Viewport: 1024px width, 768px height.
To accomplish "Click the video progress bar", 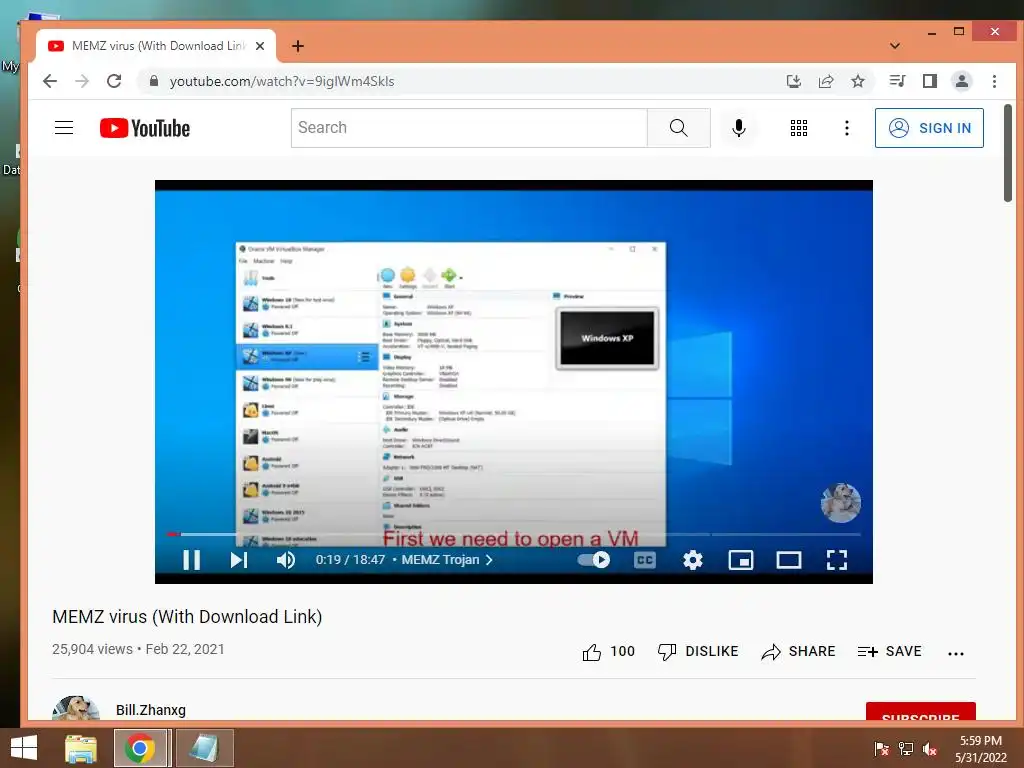I will pyautogui.click(x=513, y=534).
